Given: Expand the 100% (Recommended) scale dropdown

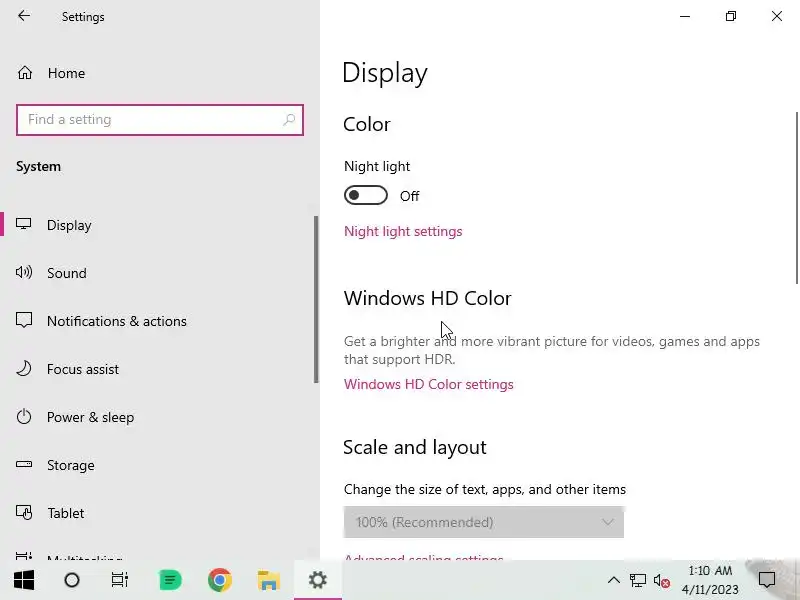Looking at the screenshot, I should tap(484, 522).
